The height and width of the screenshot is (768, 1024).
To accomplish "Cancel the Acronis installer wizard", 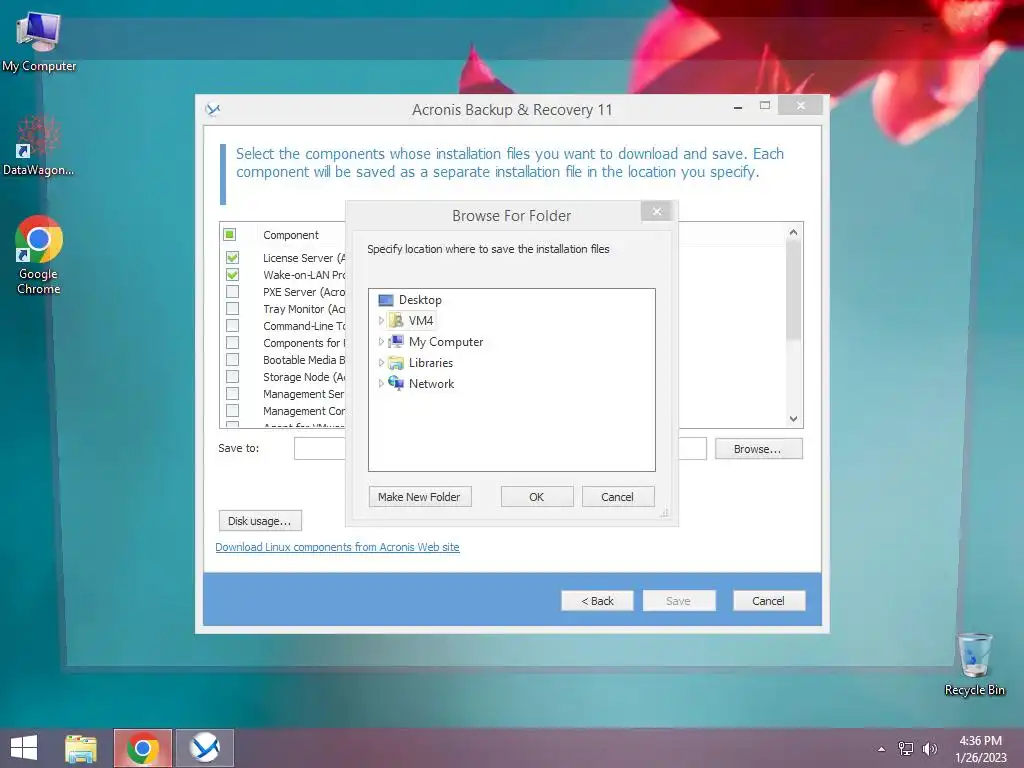I will pyautogui.click(x=769, y=601).
